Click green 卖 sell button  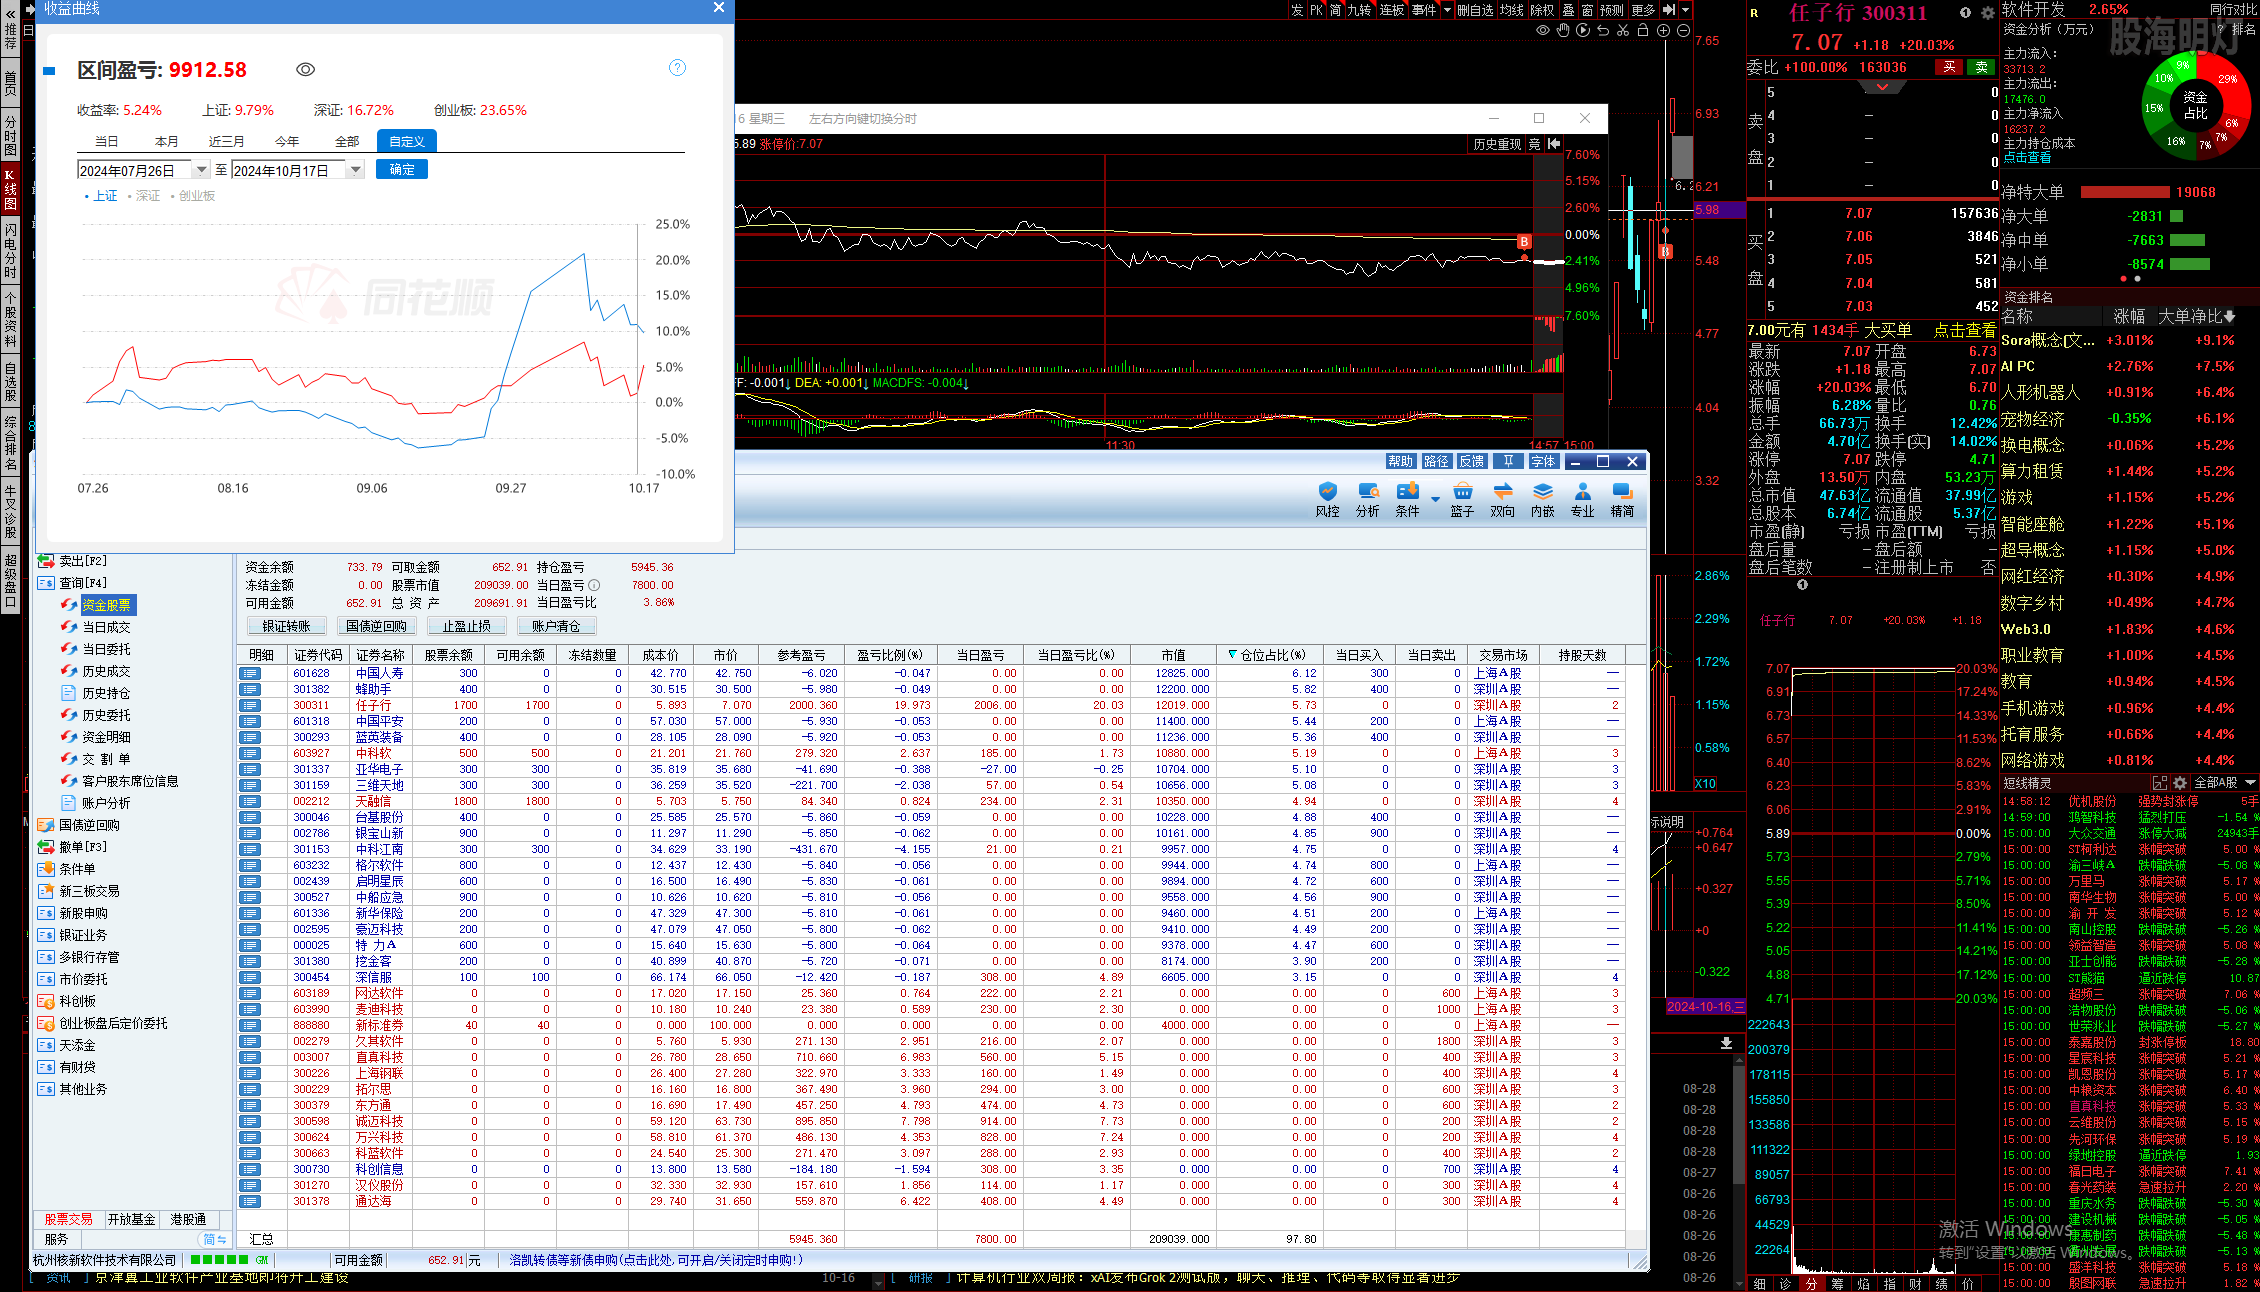[x=1981, y=67]
